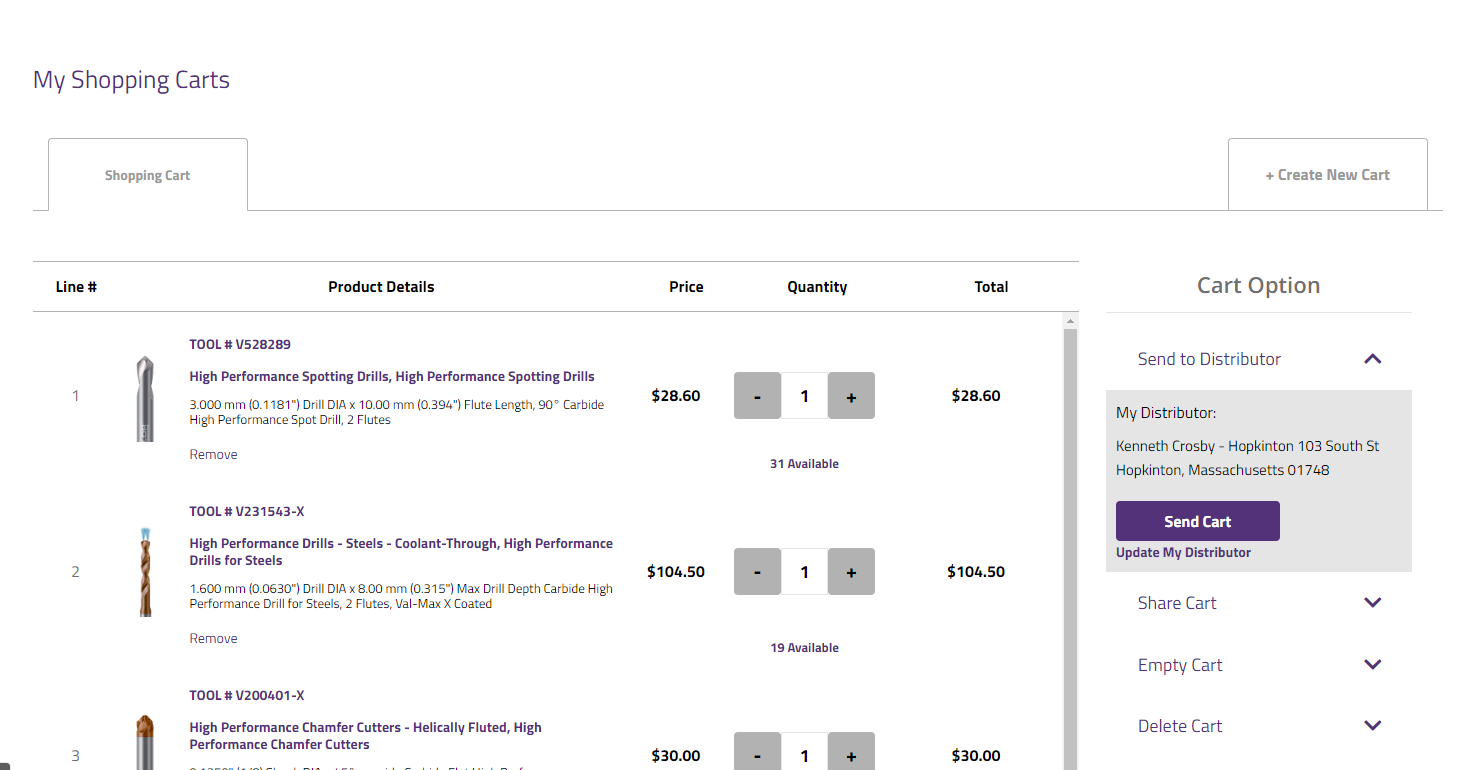The image size is (1470, 770).
Task: Open the Delete Cart expander
Action: coord(1372,725)
